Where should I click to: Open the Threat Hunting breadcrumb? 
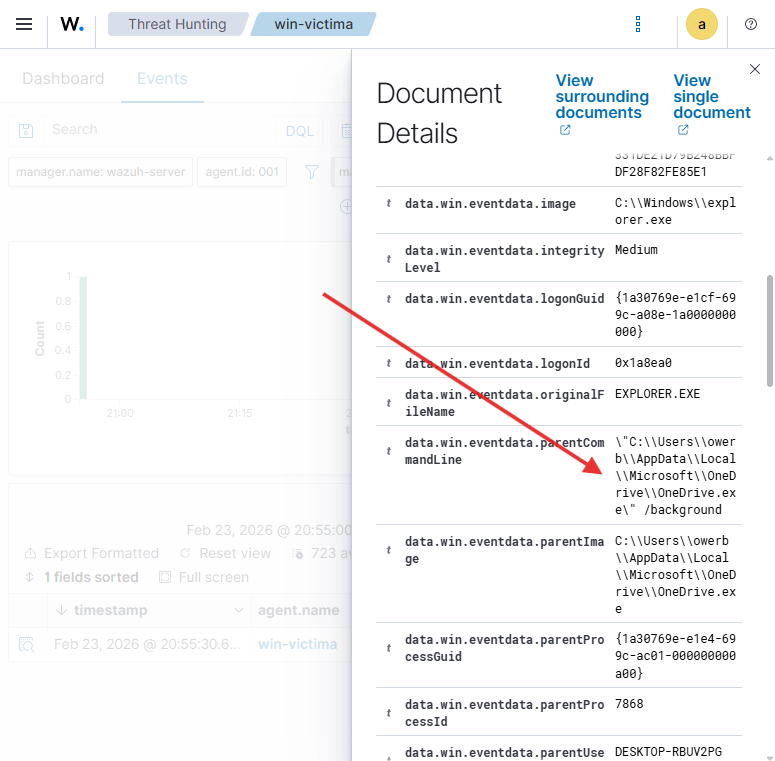177,24
